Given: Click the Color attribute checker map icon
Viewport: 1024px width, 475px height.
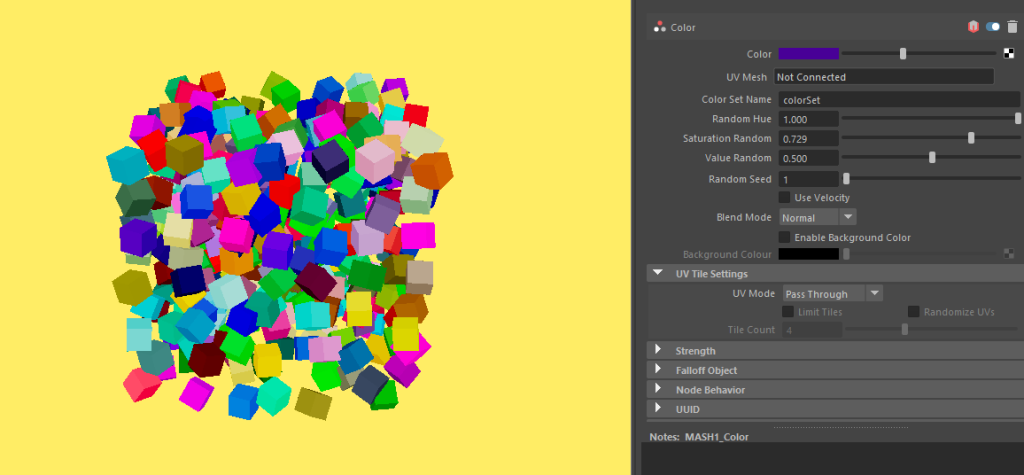Looking at the screenshot, I should [1009, 54].
